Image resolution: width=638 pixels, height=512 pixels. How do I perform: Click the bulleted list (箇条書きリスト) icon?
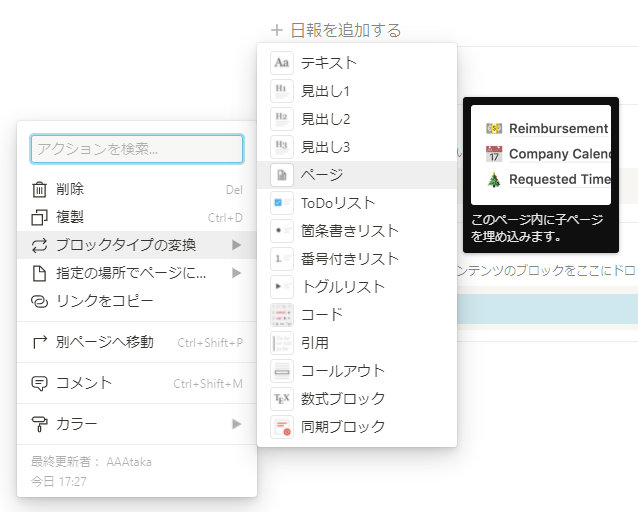[282, 231]
